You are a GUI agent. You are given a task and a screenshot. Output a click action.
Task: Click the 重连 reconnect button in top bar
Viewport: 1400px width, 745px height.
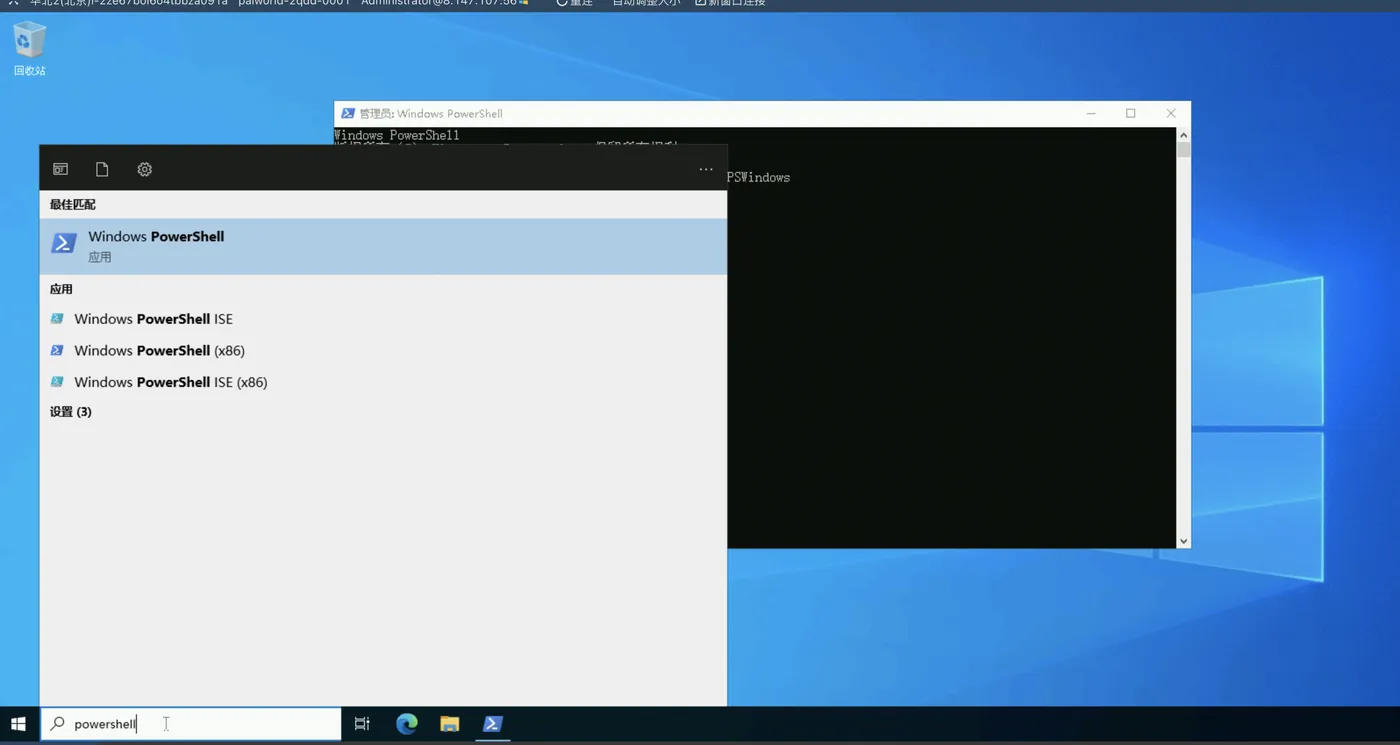[575, 3]
